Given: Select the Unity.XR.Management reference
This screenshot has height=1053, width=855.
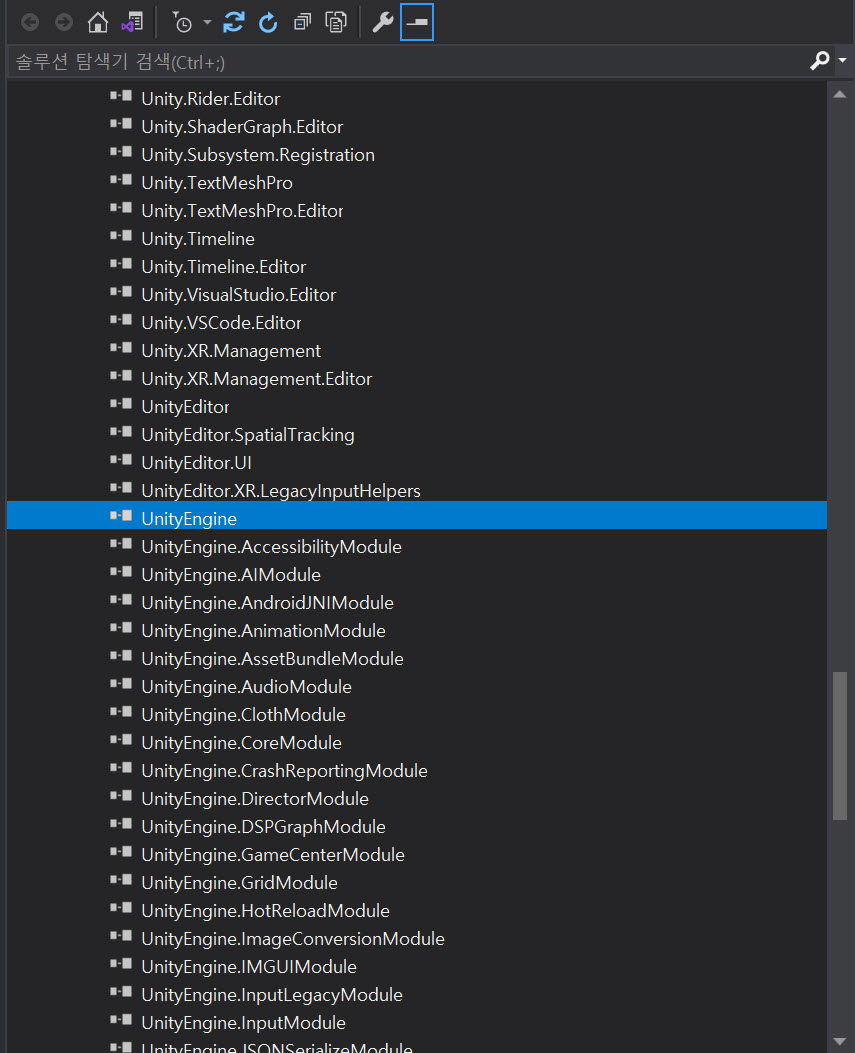Looking at the screenshot, I should point(231,351).
